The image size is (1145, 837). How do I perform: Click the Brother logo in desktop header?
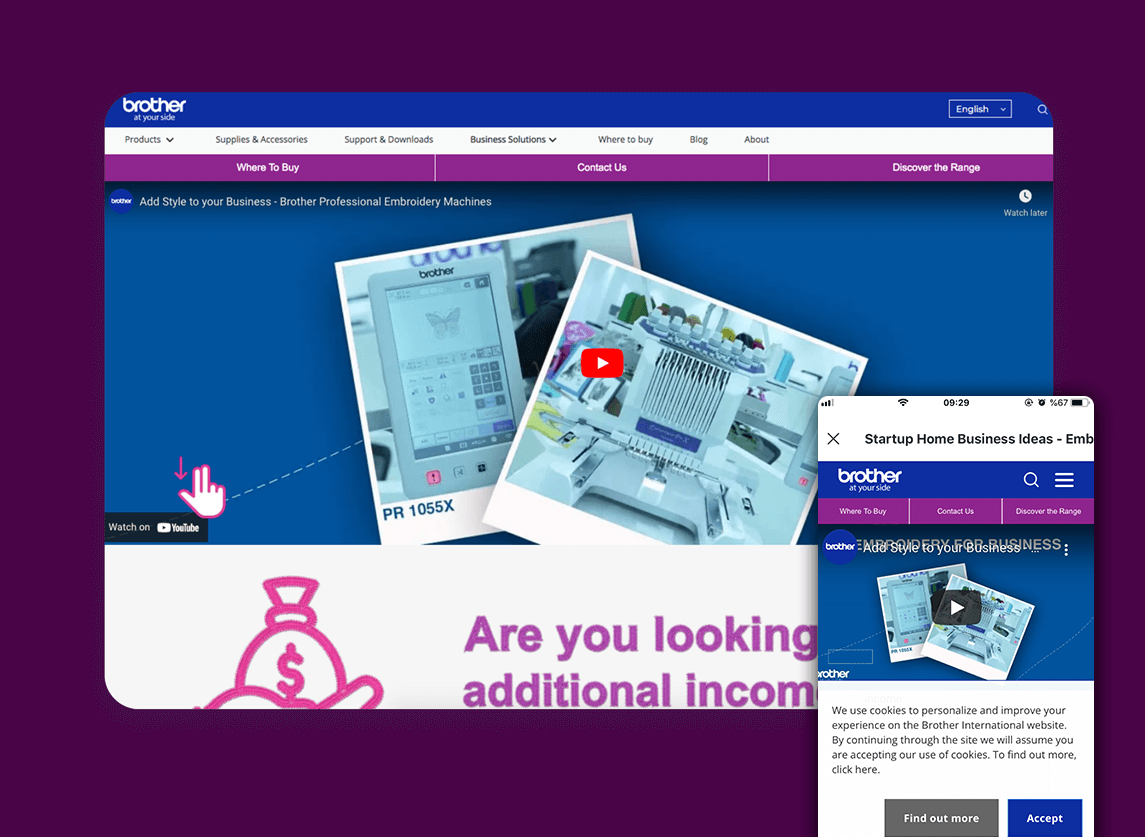(154, 109)
